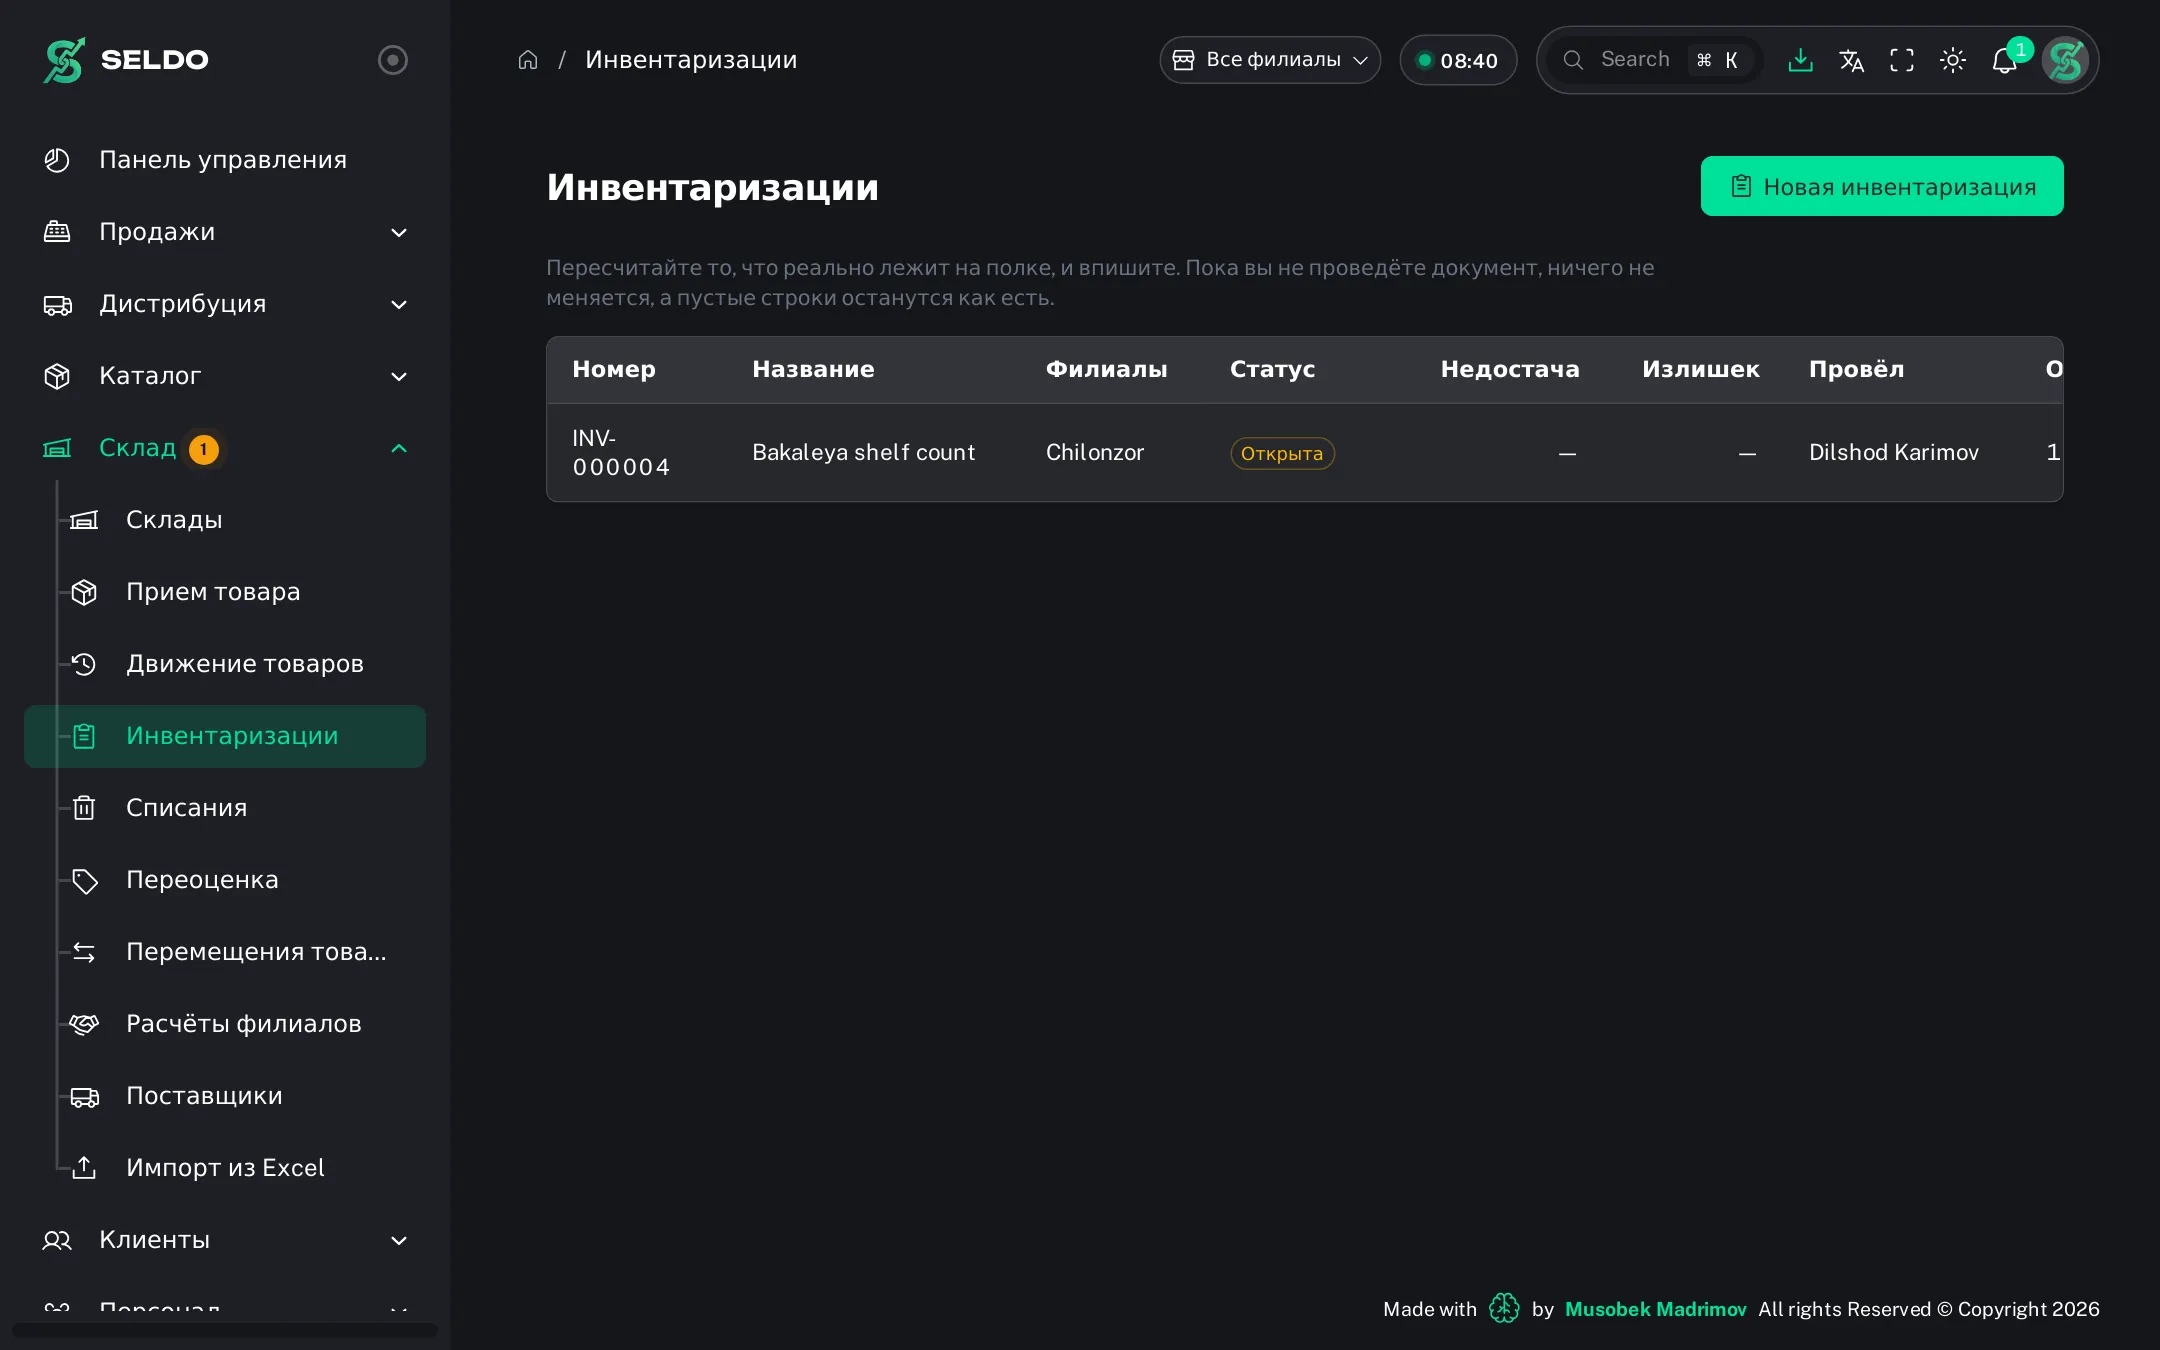Click the Новая инвентаризация button

1882,186
